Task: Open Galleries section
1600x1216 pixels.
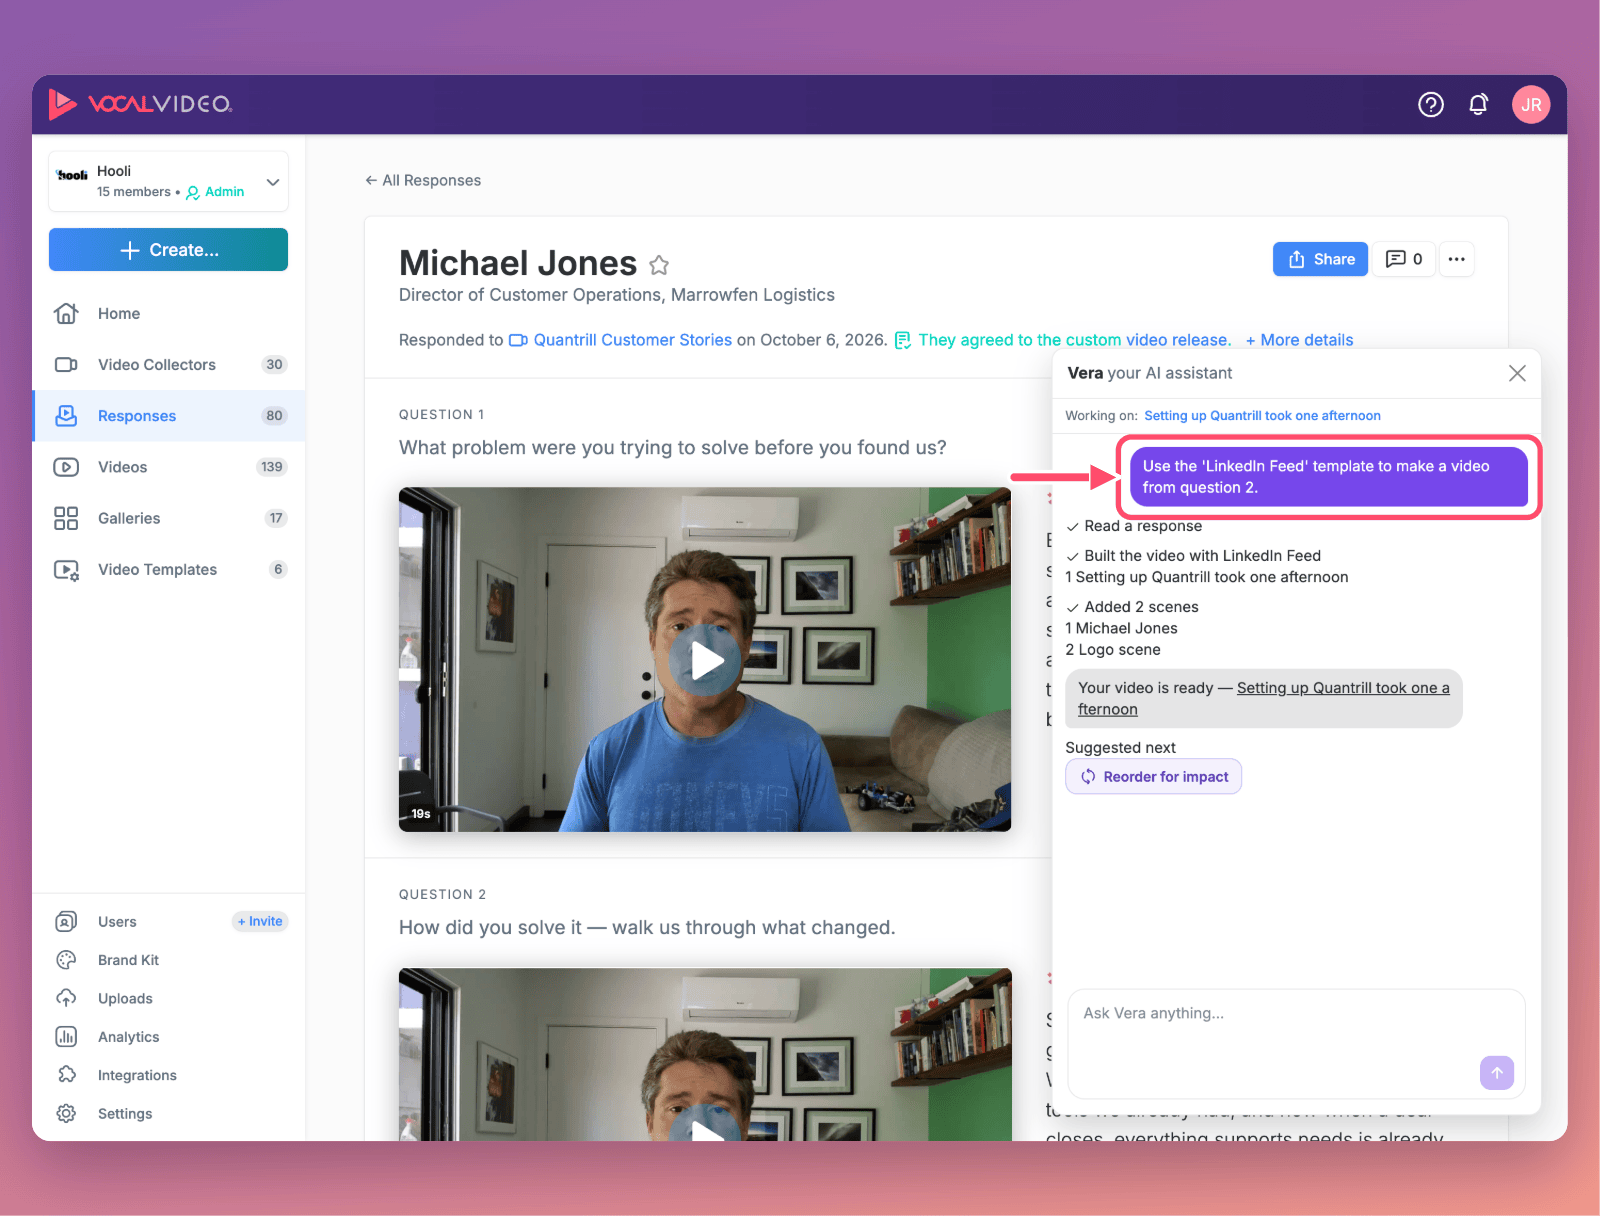Action: (x=168, y=518)
